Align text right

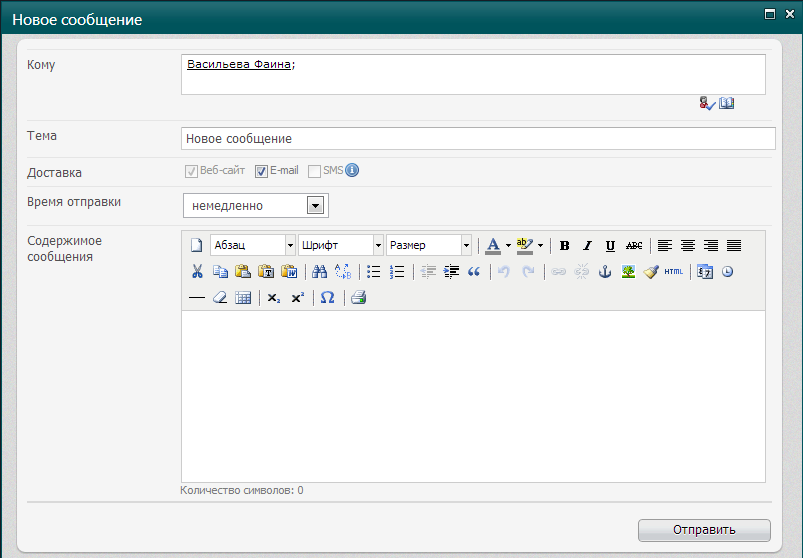tap(711, 246)
